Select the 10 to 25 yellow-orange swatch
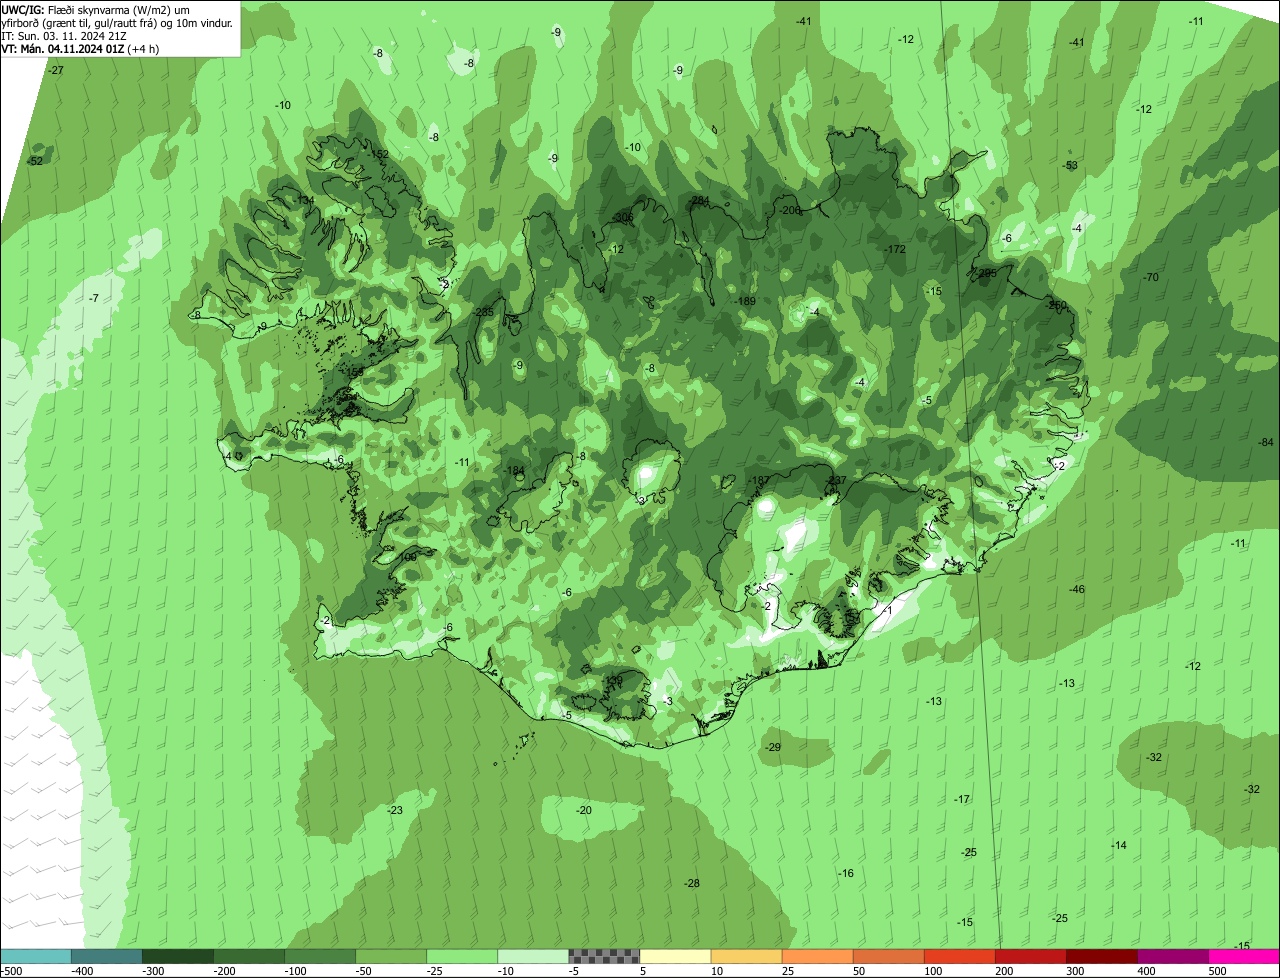 pyautogui.click(x=746, y=956)
